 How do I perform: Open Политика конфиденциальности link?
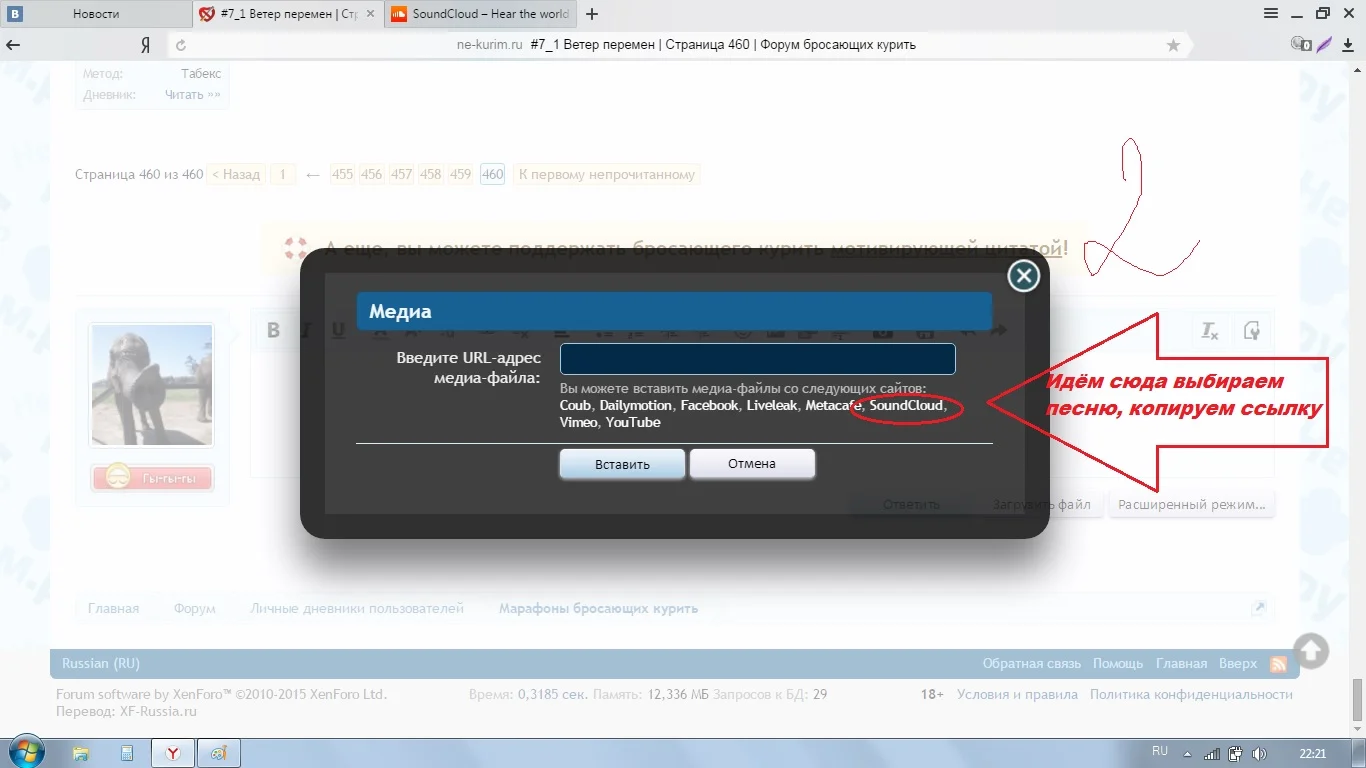1191,694
